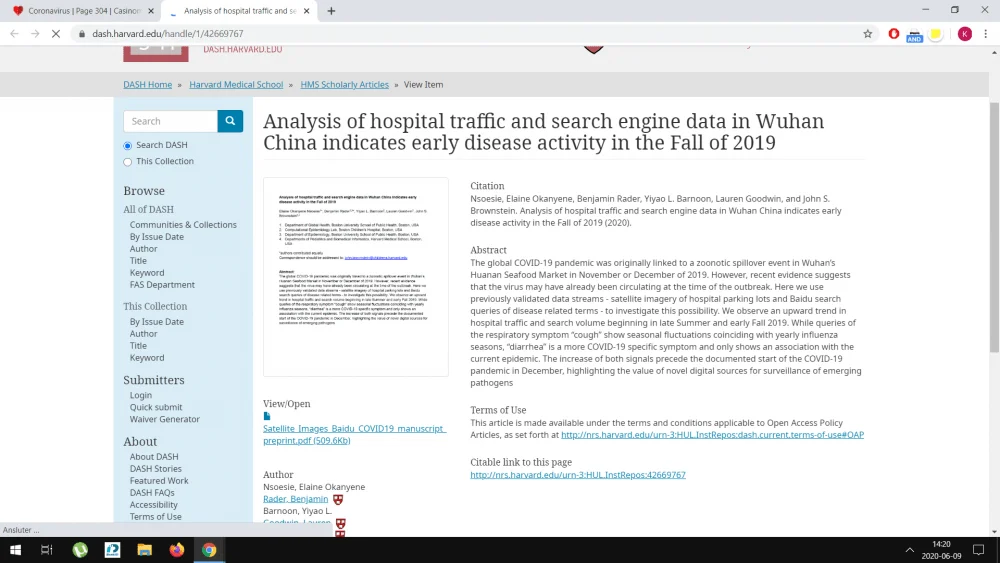
Task: Click Chrome icon in the taskbar
Action: 209,550
